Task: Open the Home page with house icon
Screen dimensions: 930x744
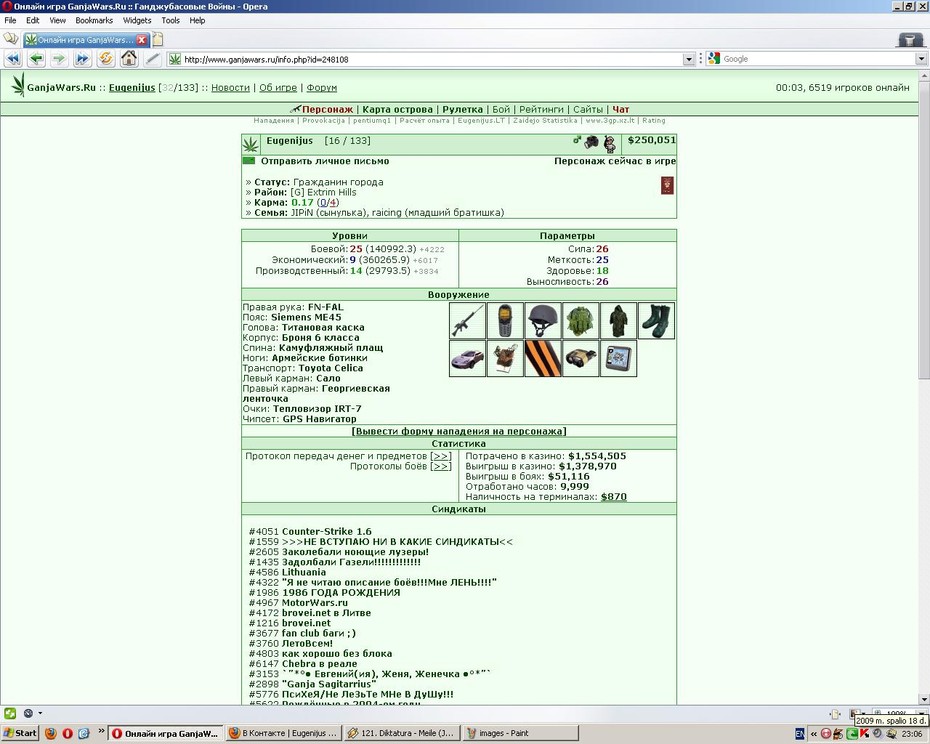Action: (x=129, y=59)
